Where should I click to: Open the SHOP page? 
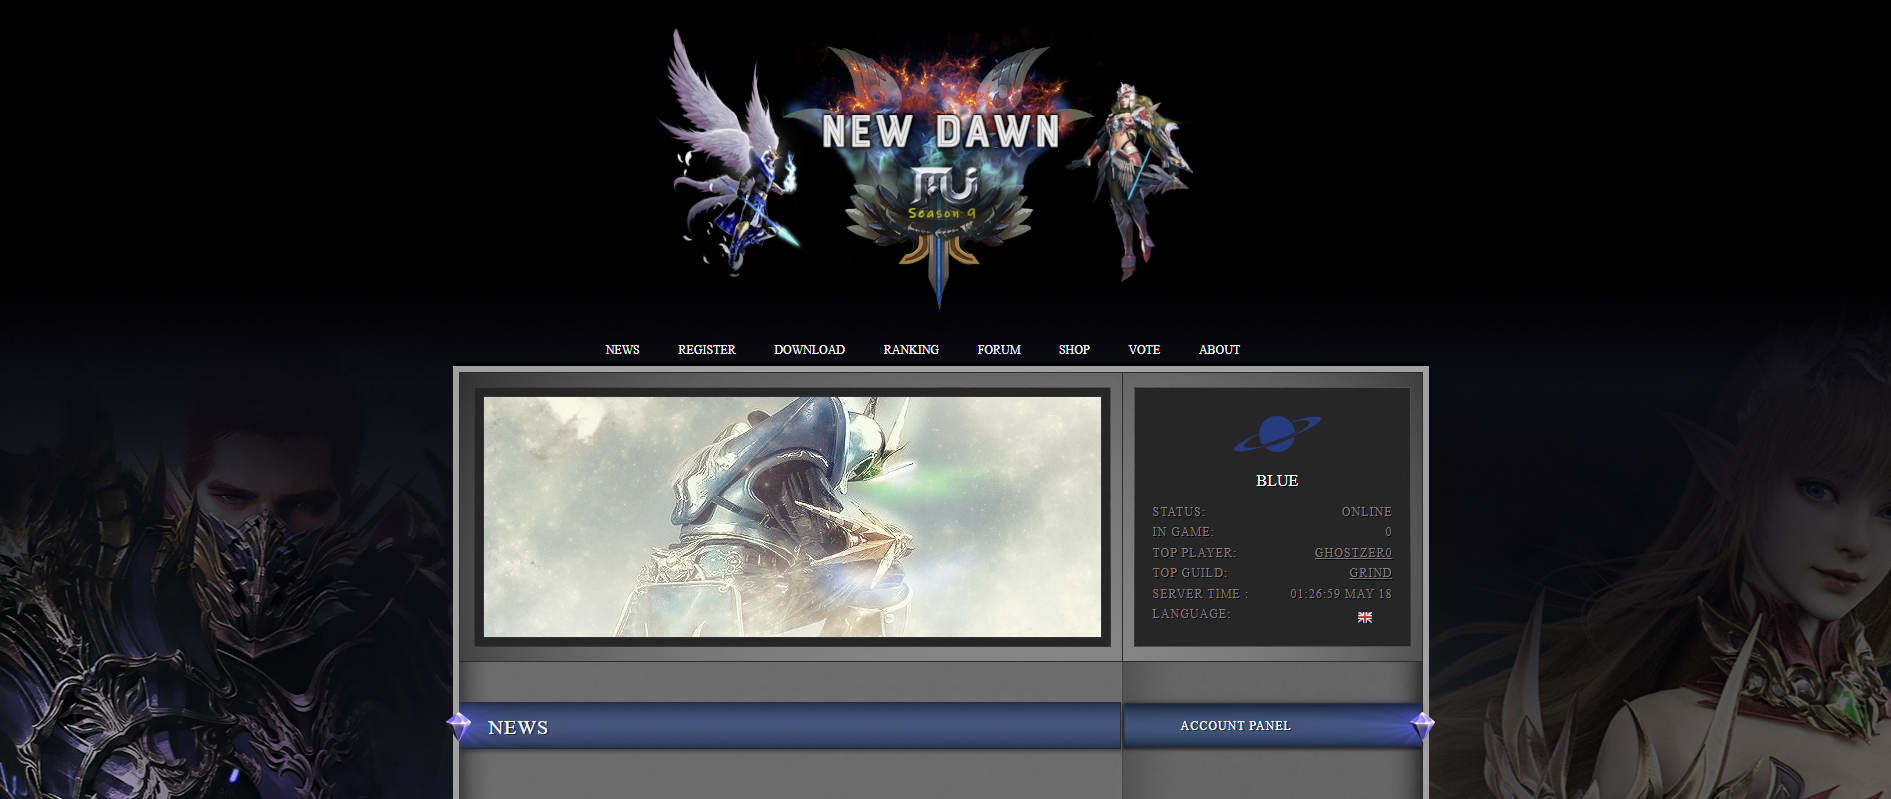(x=1074, y=349)
